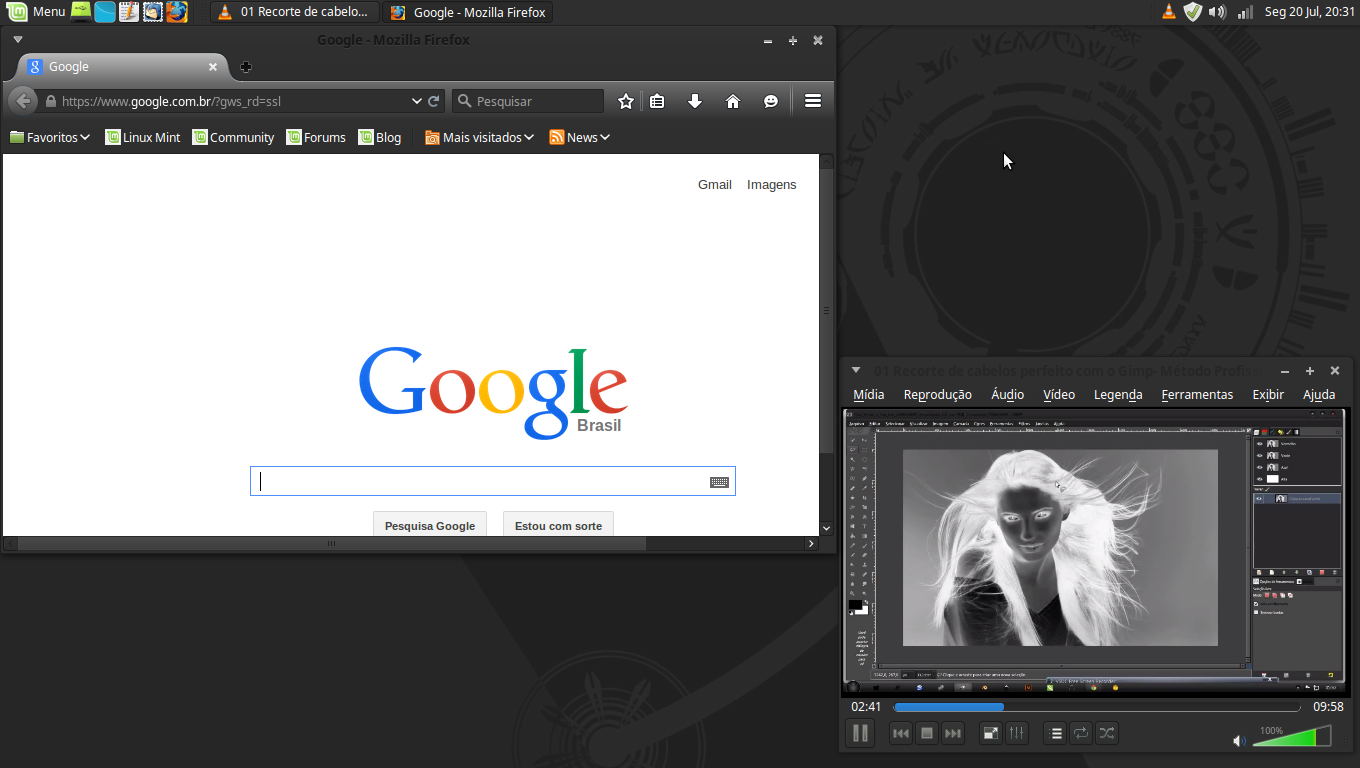1360x768 pixels.
Task: Go to Firefox home page icon
Action: click(x=733, y=101)
